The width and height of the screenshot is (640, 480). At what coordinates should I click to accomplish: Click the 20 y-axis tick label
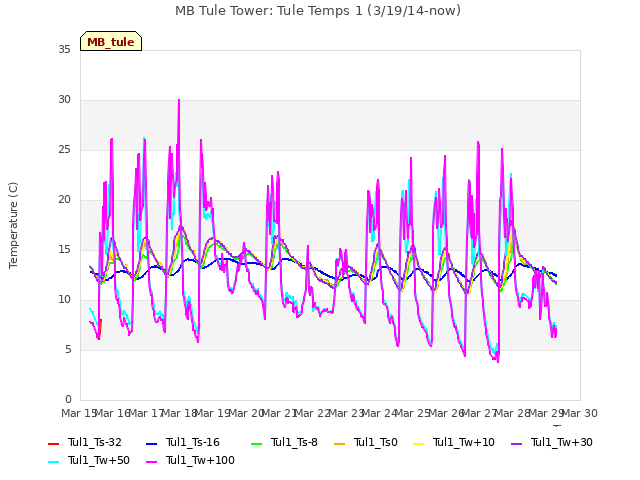(64, 200)
